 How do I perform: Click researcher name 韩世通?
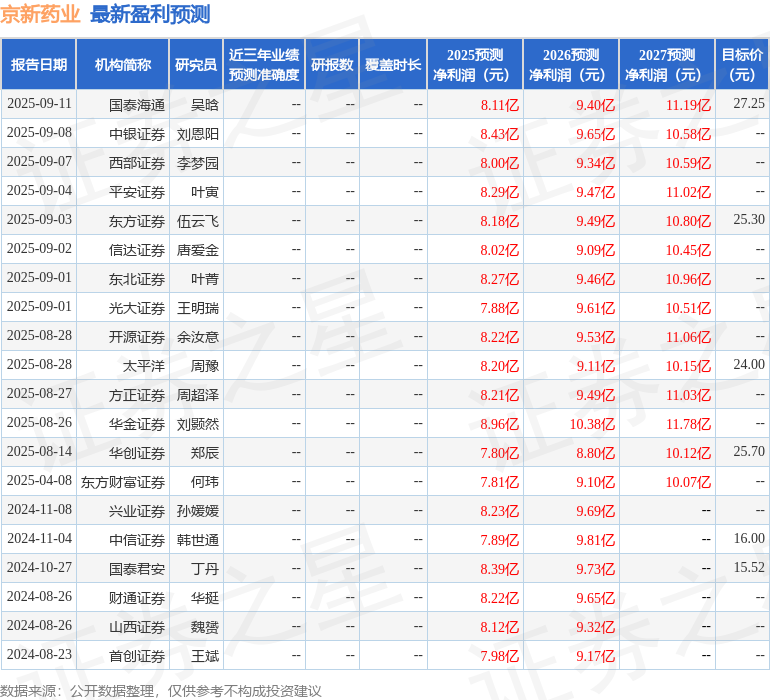pyautogui.click(x=198, y=540)
